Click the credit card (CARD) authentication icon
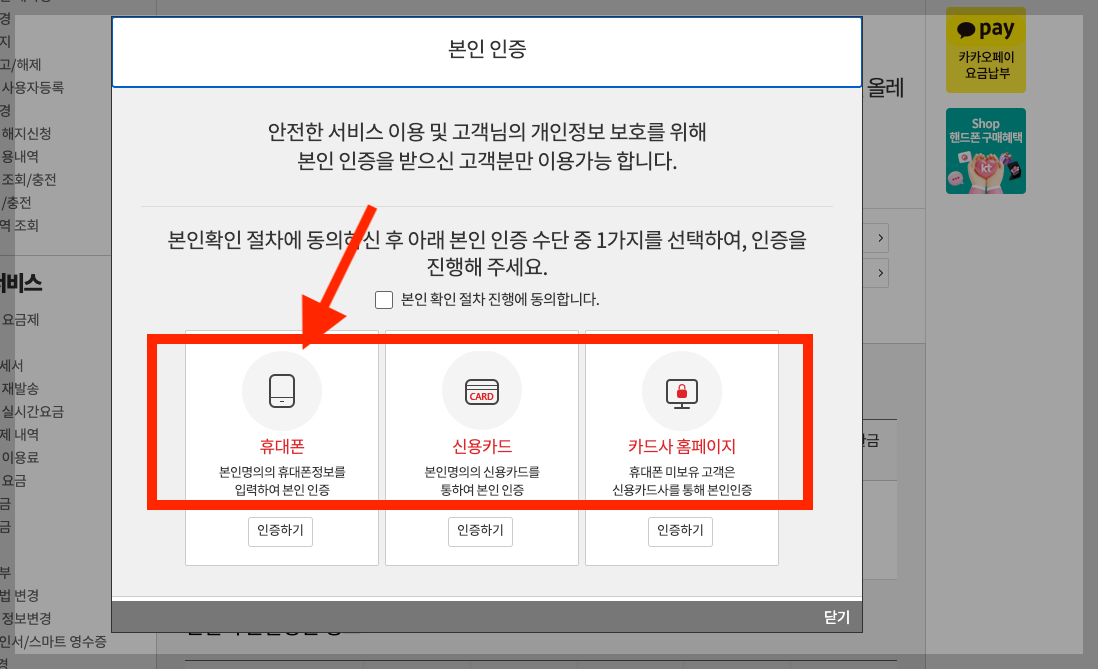1098x669 pixels. click(x=482, y=391)
